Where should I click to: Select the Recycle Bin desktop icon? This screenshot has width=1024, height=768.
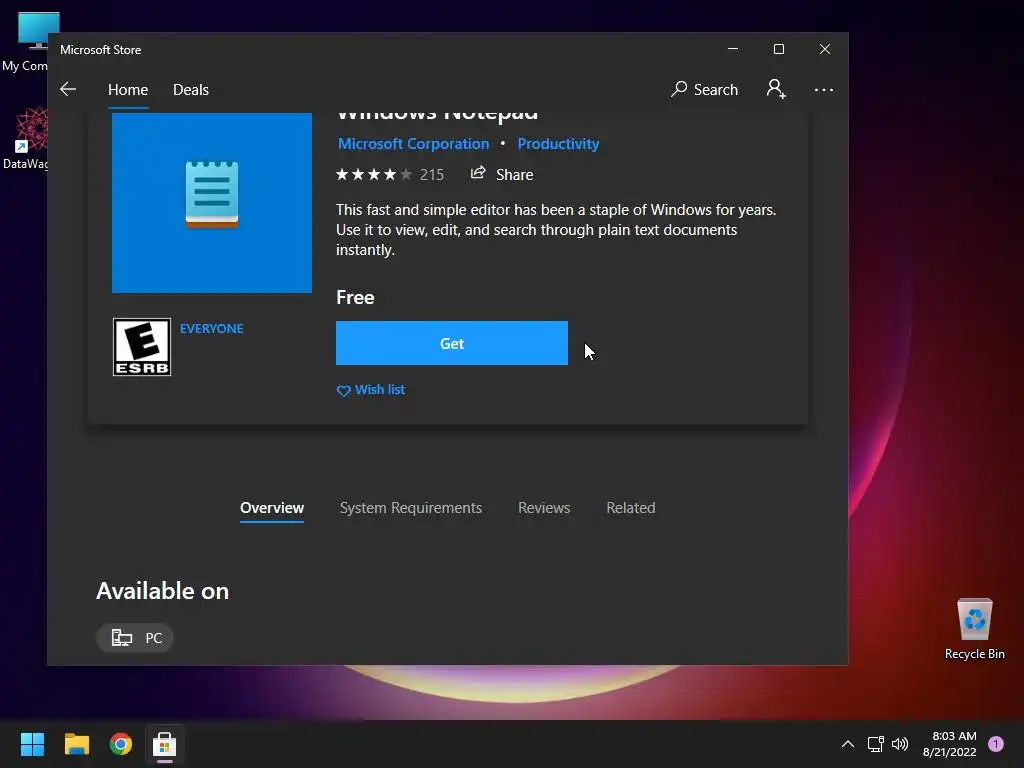pos(974,630)
